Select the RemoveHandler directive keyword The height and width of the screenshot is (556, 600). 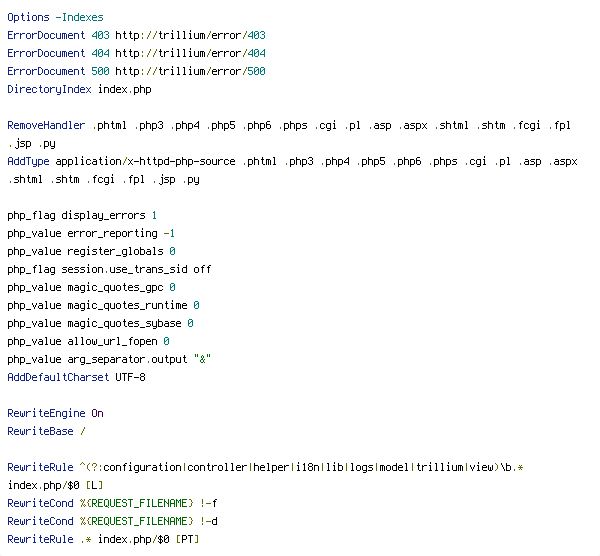[x=46, y=125]
